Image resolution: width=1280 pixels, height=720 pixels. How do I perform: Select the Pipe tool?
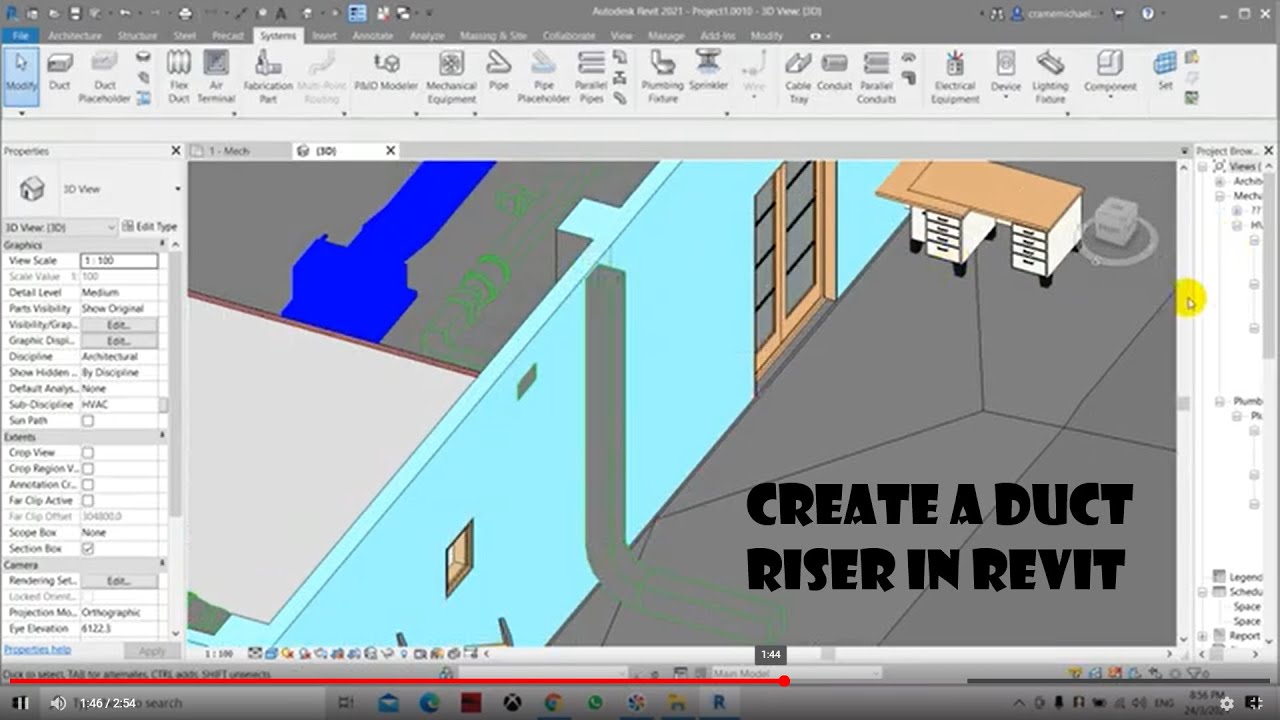click(498, 72)
